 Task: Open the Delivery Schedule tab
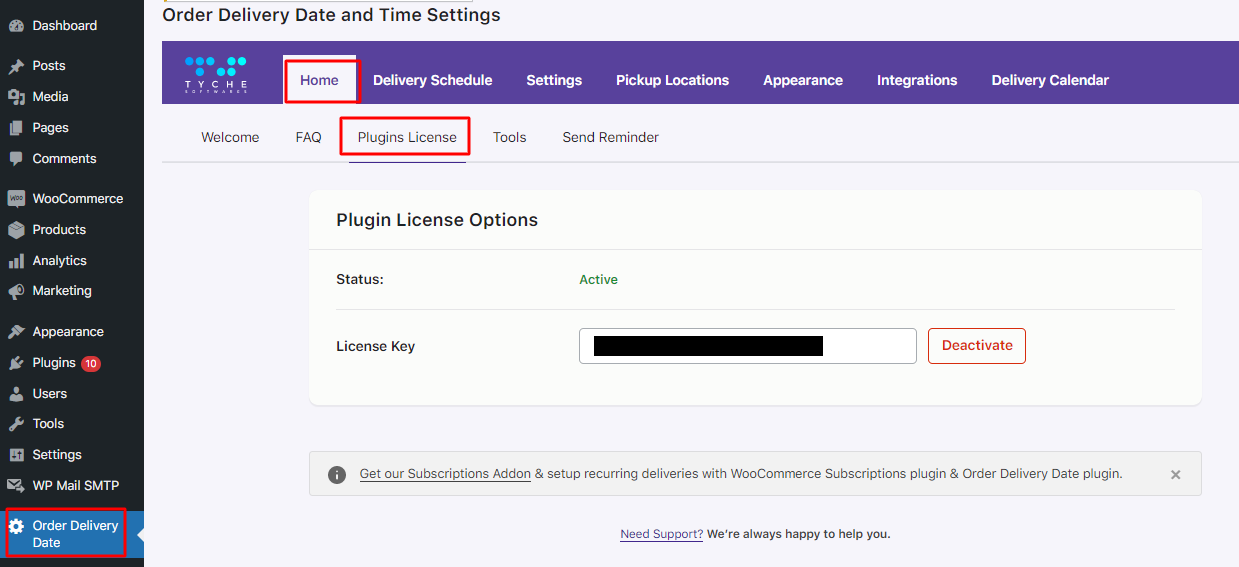coord(433,80)
